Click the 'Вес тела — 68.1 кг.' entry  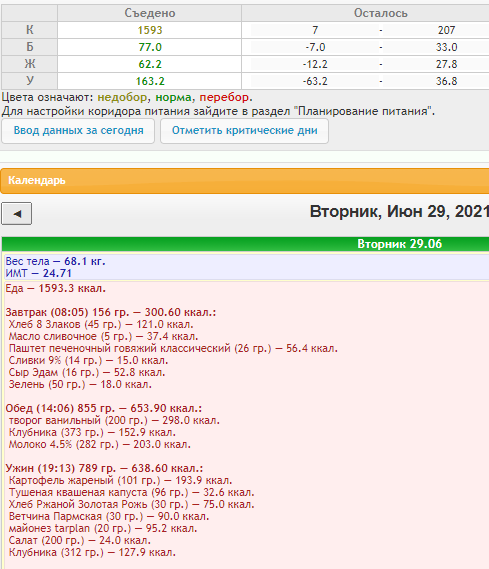pos(55,261)
